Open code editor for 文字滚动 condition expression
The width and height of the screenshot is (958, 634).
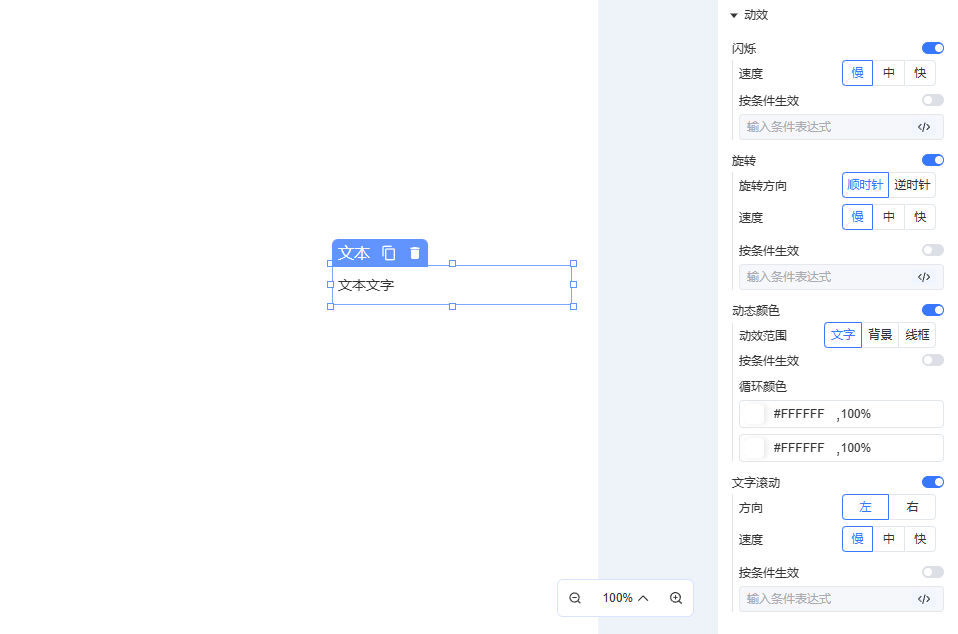[924, 599]
